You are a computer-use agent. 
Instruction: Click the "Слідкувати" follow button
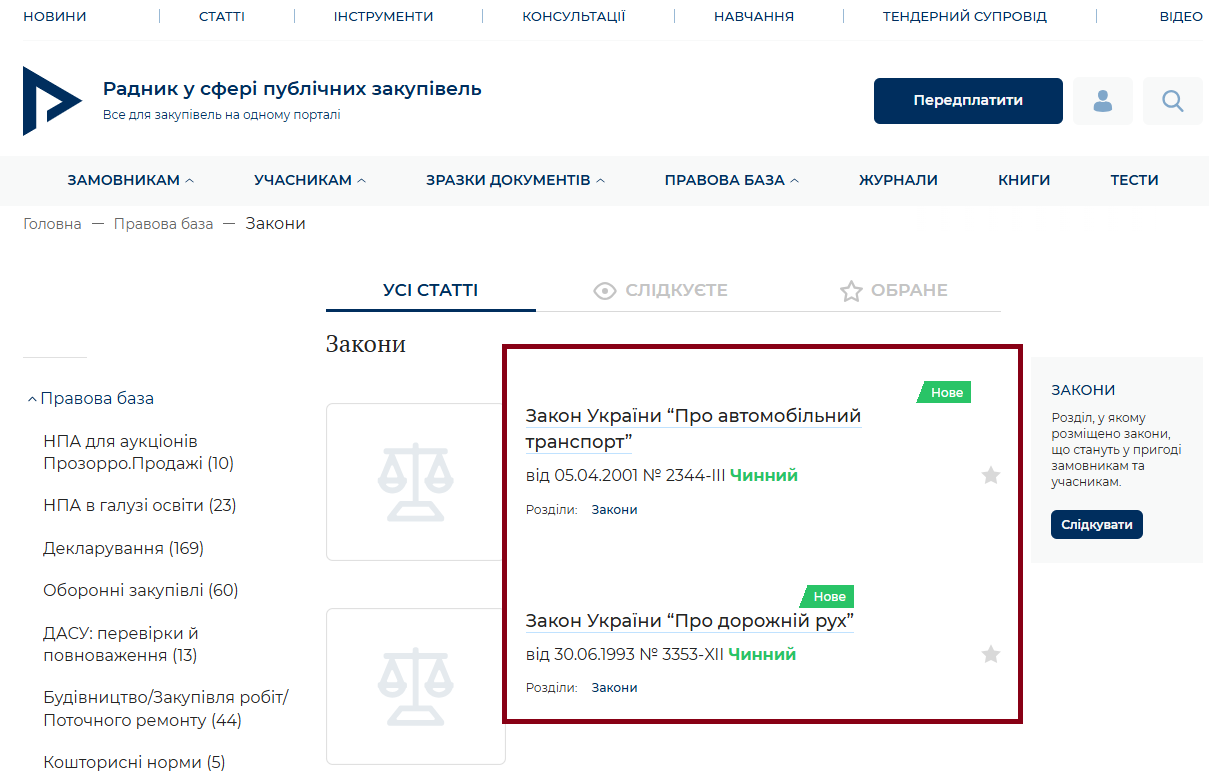point(1096,525)
